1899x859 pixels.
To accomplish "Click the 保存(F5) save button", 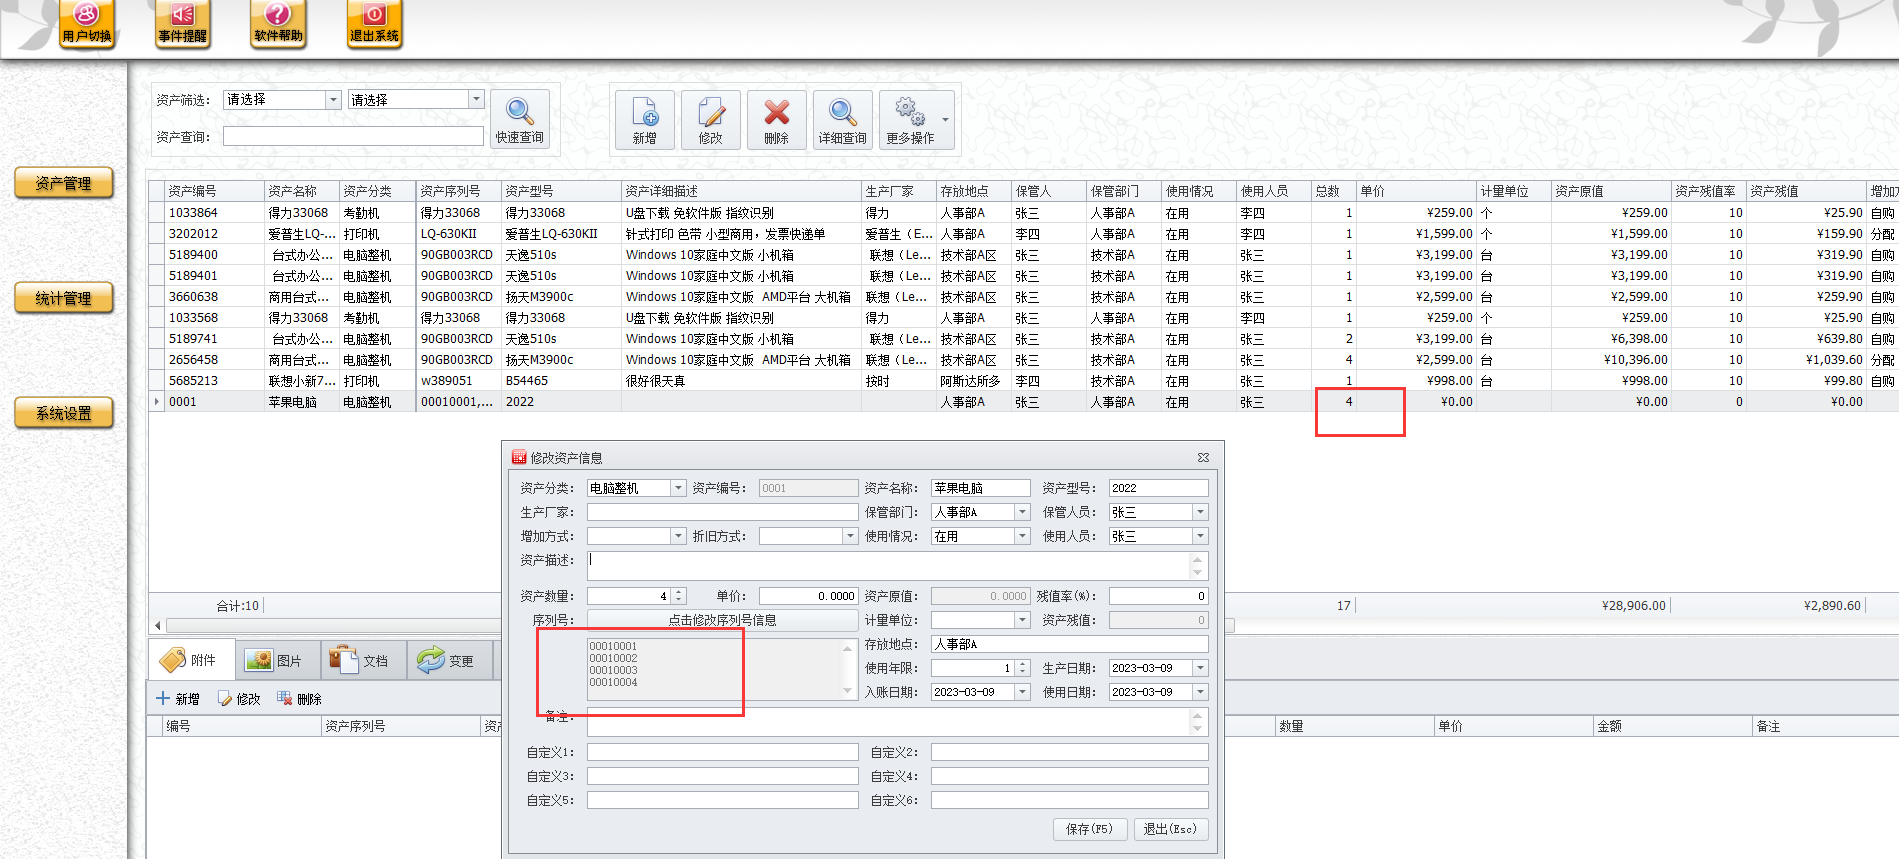I will click(x=1089, y=829).
